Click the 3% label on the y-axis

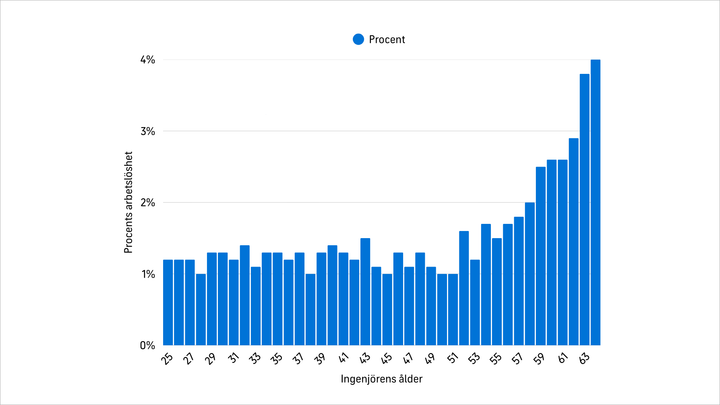[147, 131]
